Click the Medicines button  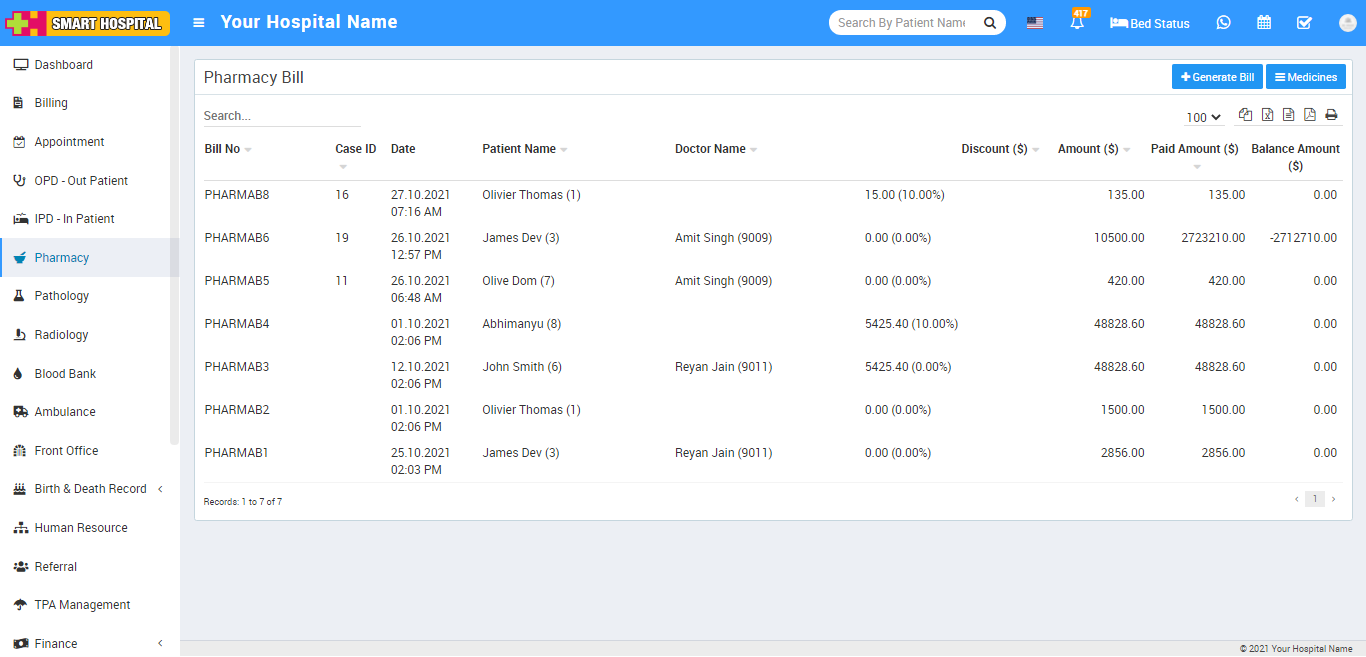[x=1305, y=77]
